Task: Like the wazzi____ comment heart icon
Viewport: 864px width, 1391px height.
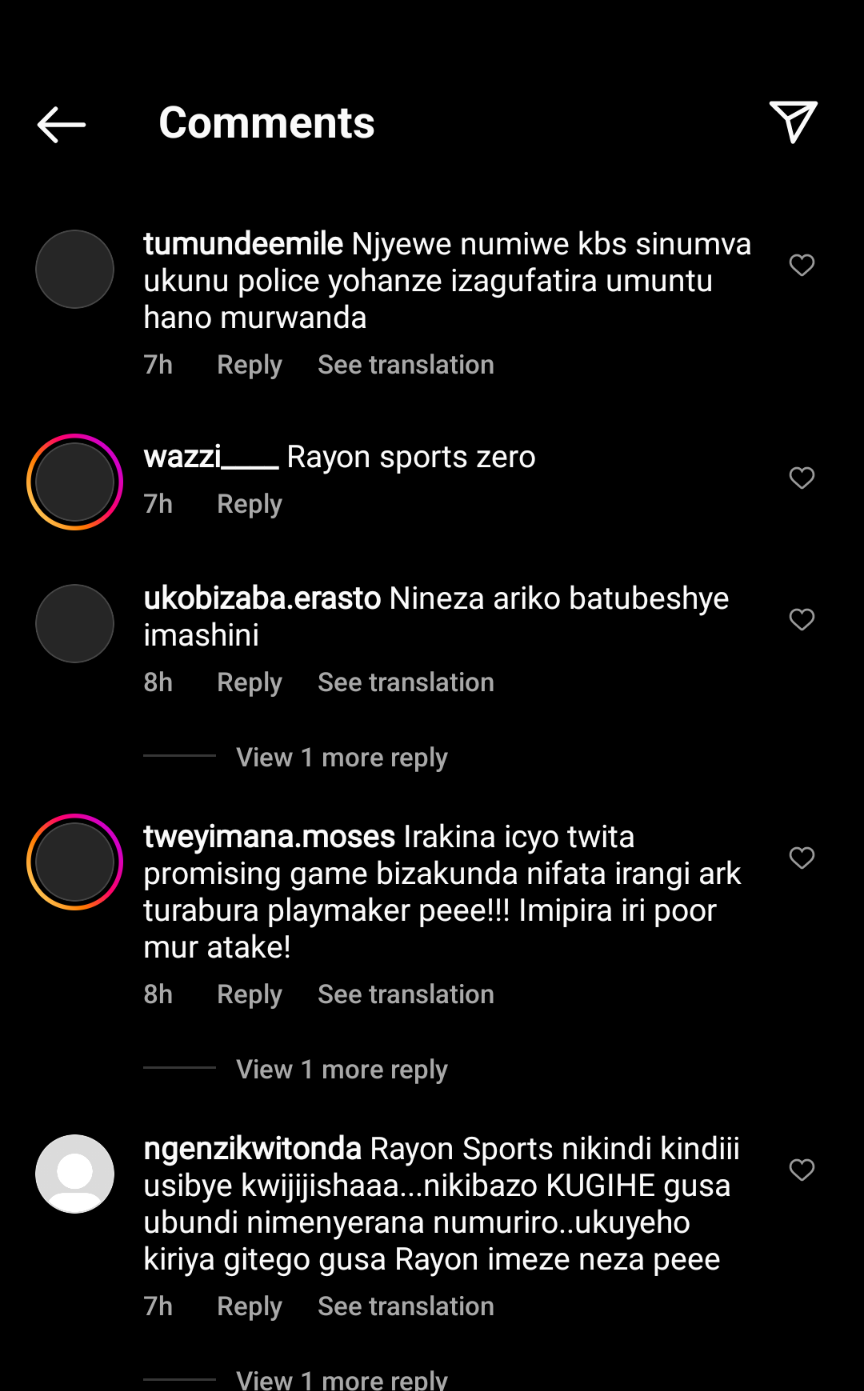Action: (802, 478)
